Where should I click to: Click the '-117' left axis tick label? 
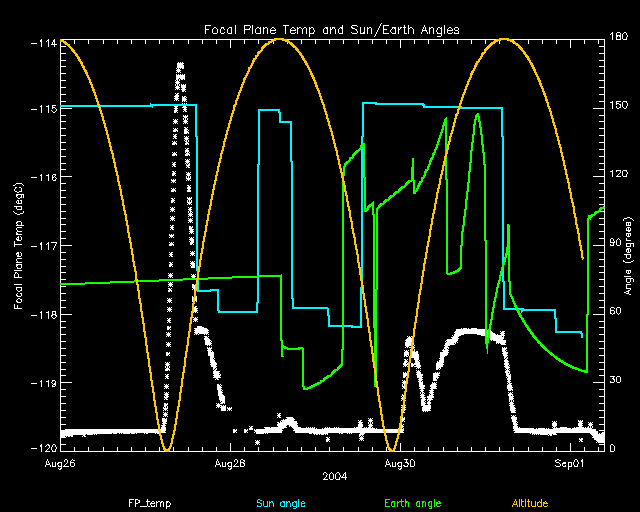point(44,245)
